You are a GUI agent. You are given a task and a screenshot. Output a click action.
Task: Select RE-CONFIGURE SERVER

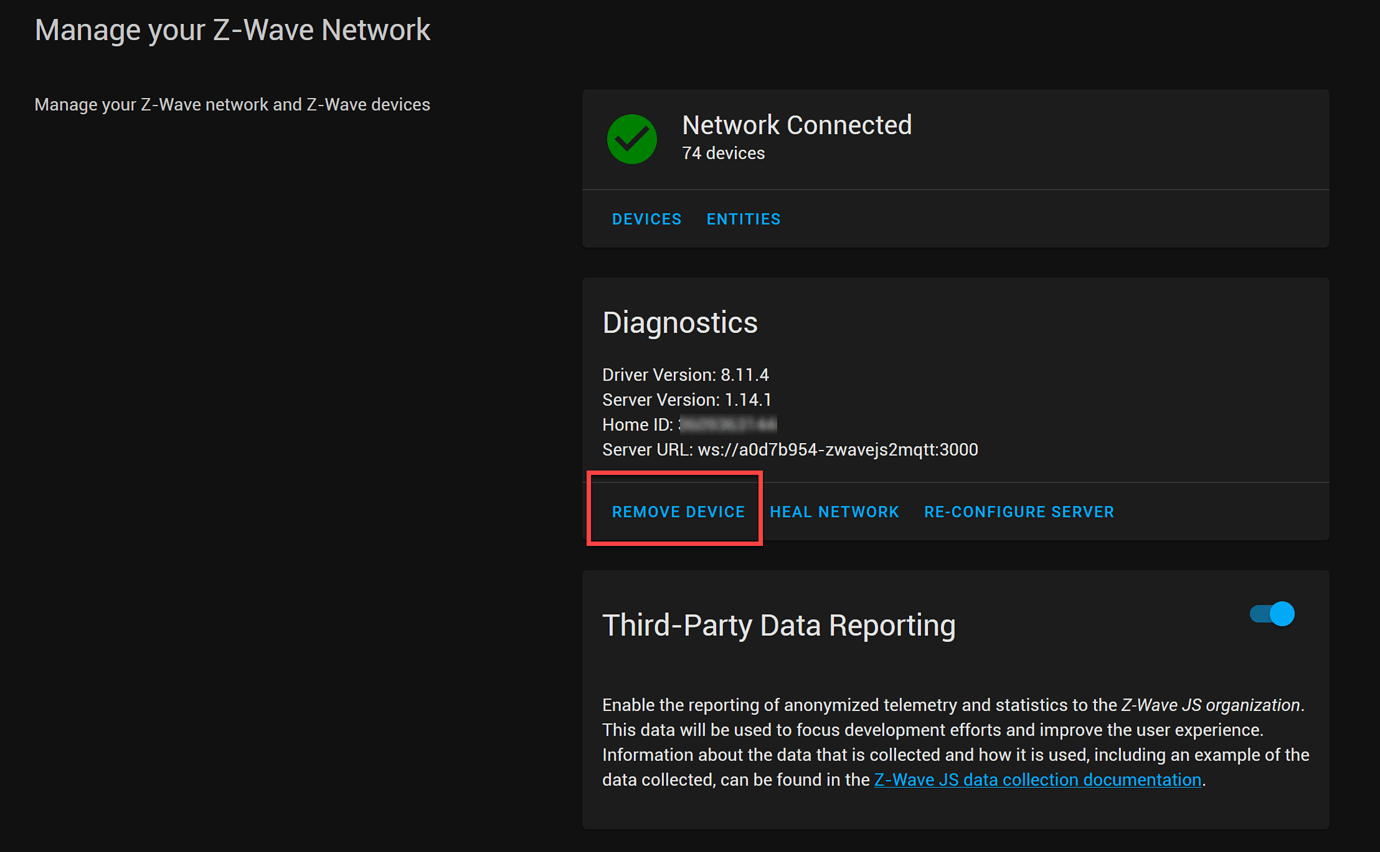click(1018, 511)
